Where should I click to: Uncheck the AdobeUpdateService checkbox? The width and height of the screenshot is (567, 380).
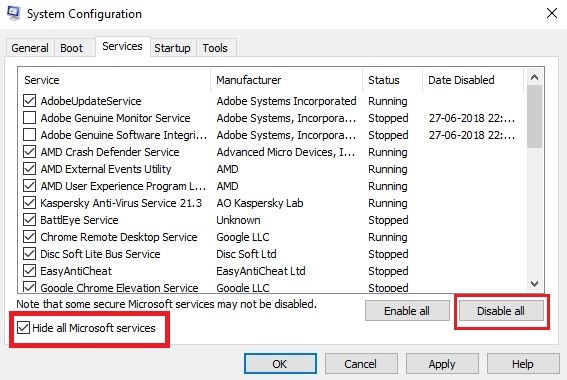(29, 101)
